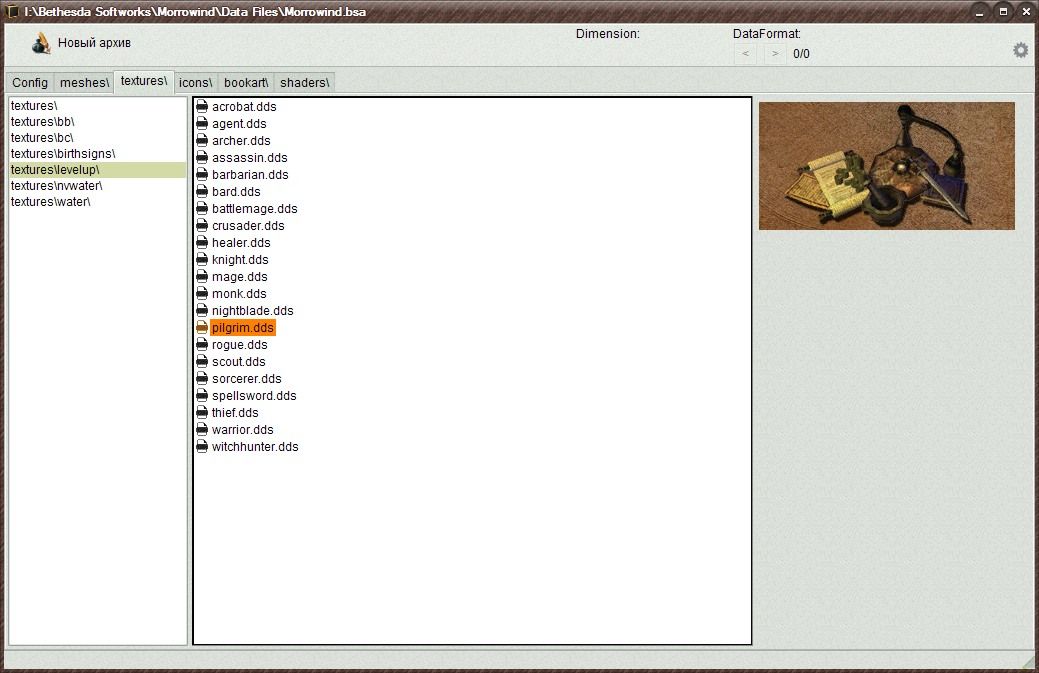Select the textures\nvwater\ folder
The width and height of the screenshot is (1039, 673).
[97, 185]
